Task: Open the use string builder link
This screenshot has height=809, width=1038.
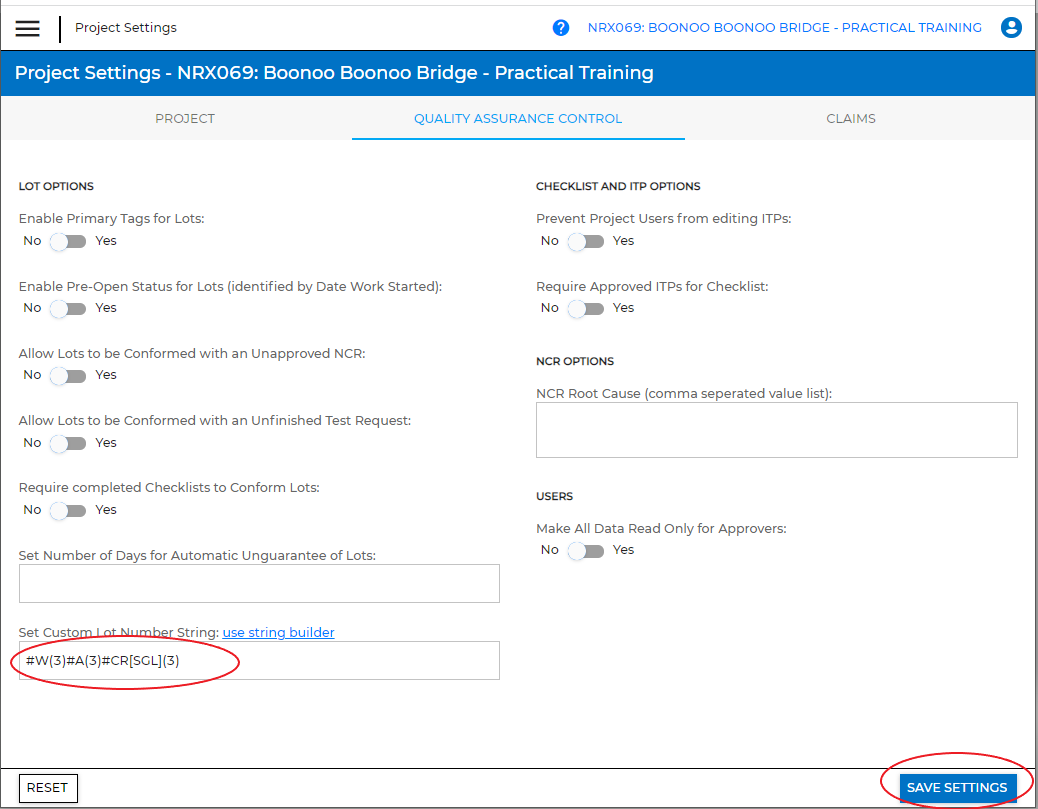Action: [278, 632]
